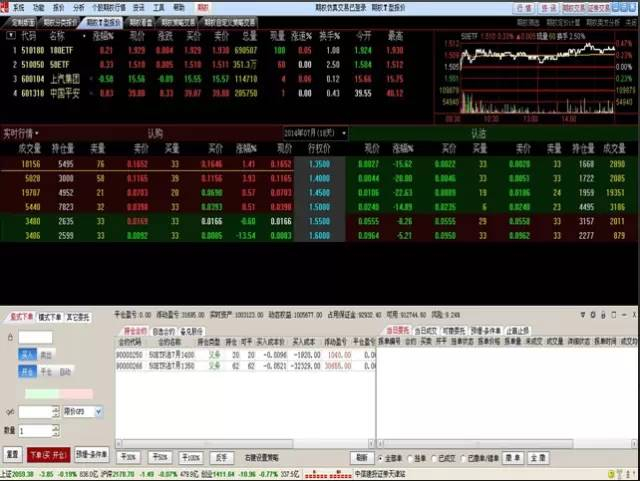Click the 刷新 refresh button
The height and width of the screenshot is (481, 640).
[x=362, y=457]
